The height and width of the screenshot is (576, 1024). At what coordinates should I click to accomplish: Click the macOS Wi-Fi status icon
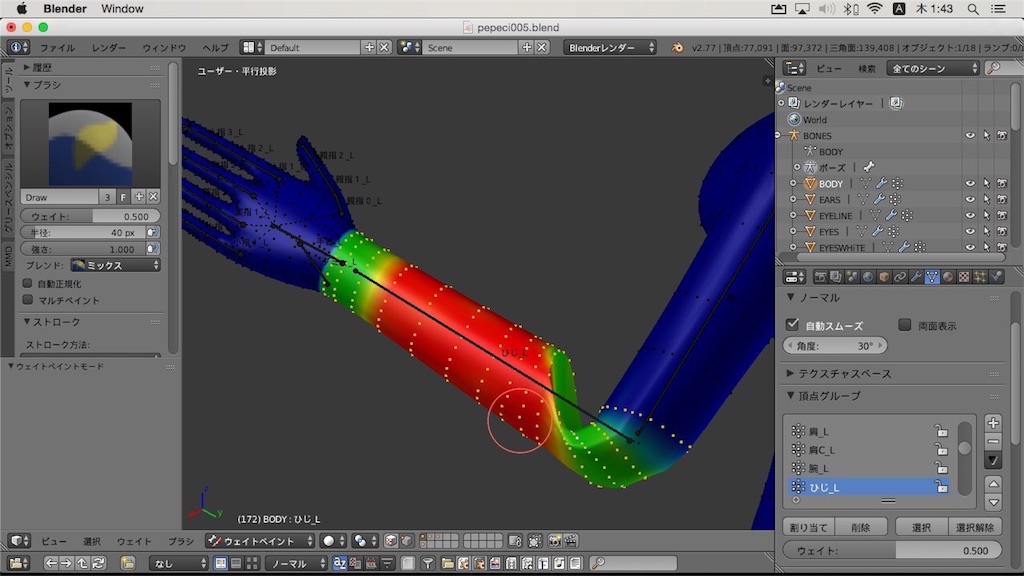coord(874,9)
